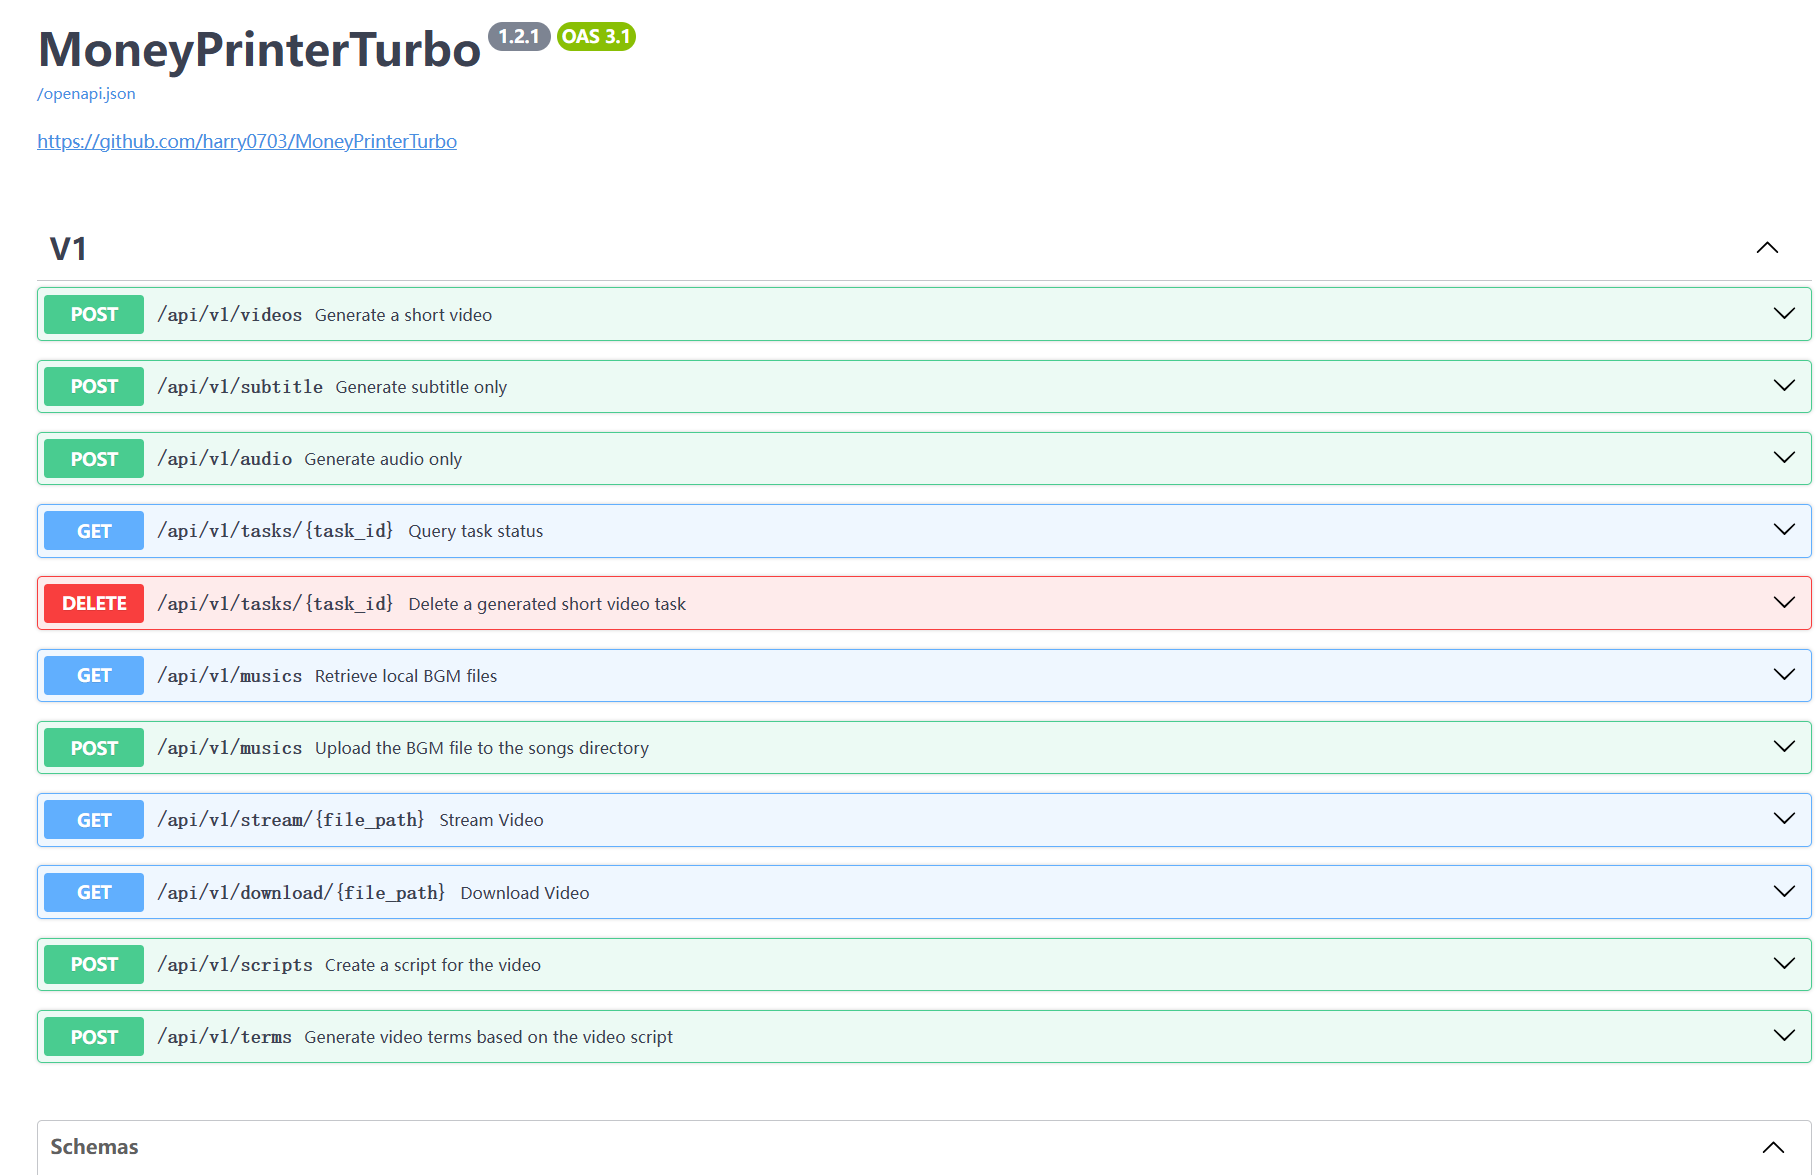Click the POST badge for /api/v1/scripts
The image size is (1818, 1175).
tap(93, 964)
